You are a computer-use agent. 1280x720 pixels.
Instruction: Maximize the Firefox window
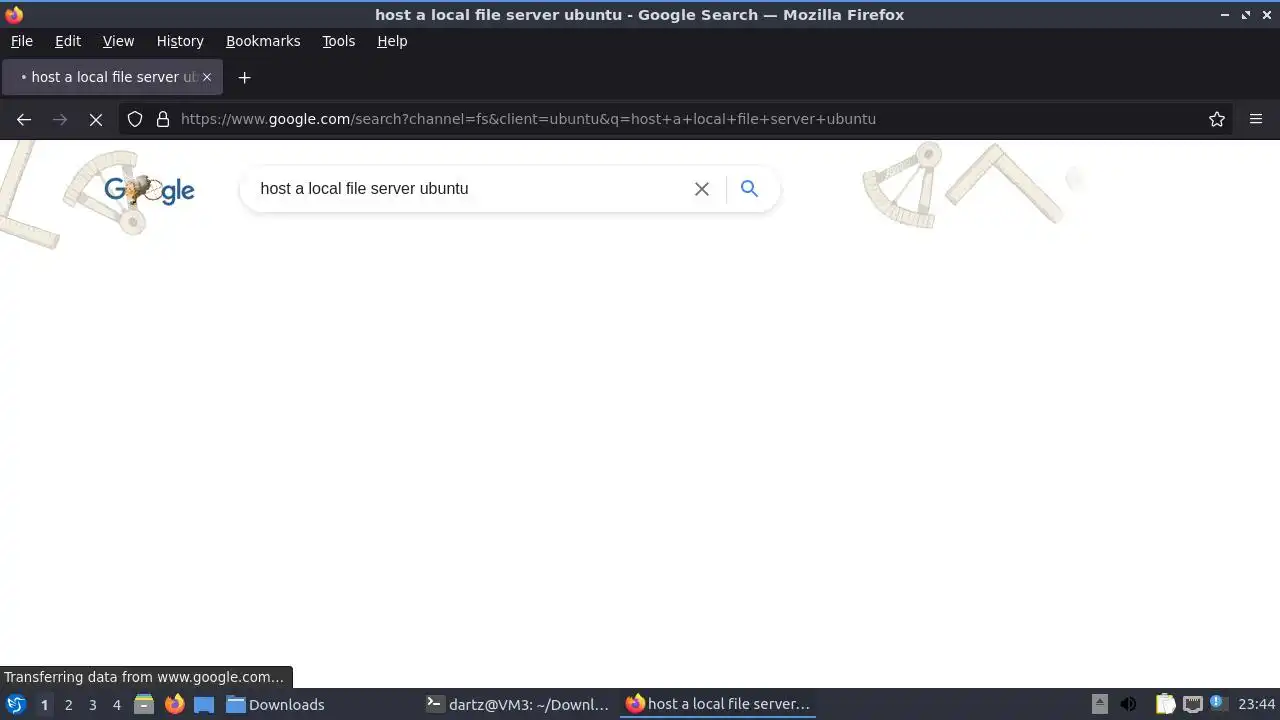point(1246,15)
